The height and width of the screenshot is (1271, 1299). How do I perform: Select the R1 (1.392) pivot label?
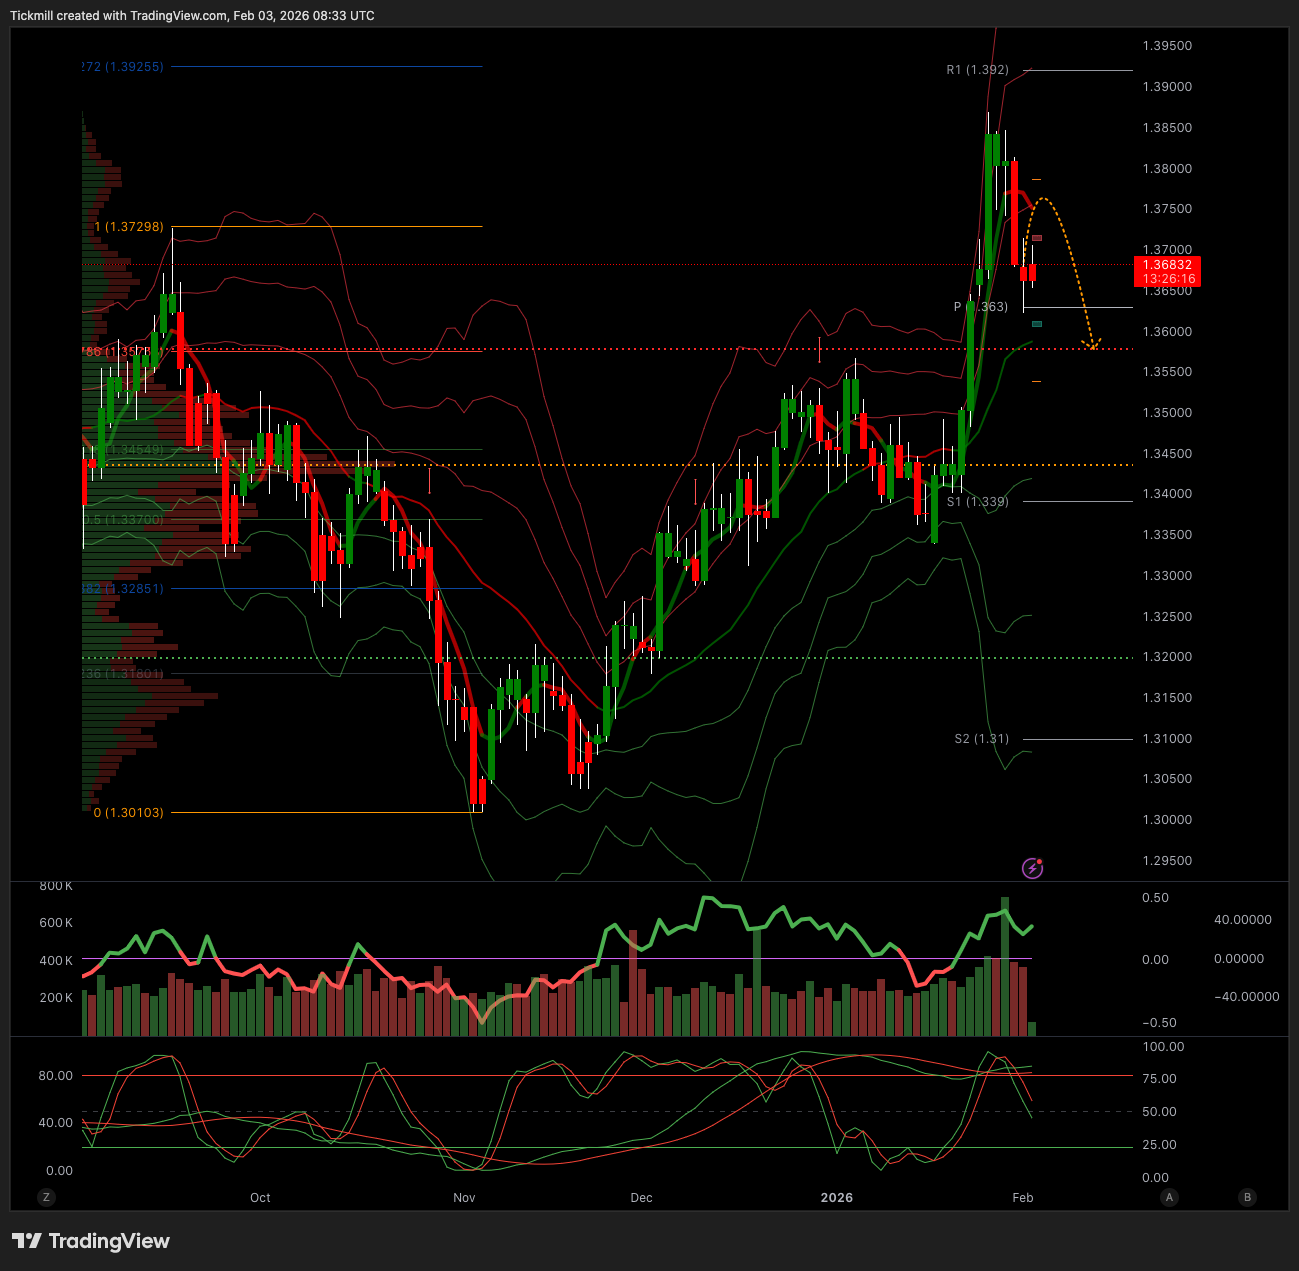[977, 70]
